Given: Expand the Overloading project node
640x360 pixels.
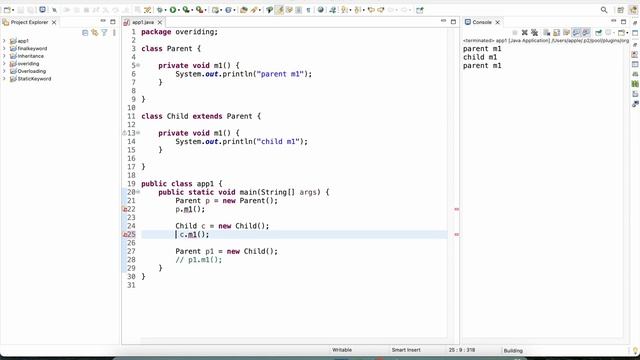Looking at the screenshot, I should (x=4, y=71).
